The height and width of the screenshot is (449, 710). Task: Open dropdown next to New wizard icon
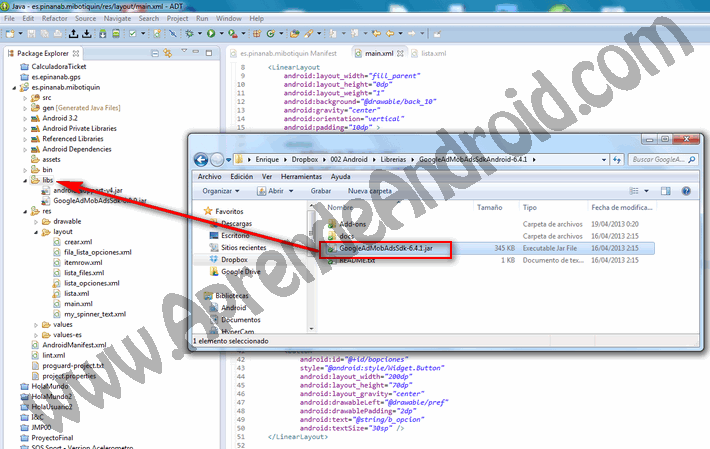[20, 33]
